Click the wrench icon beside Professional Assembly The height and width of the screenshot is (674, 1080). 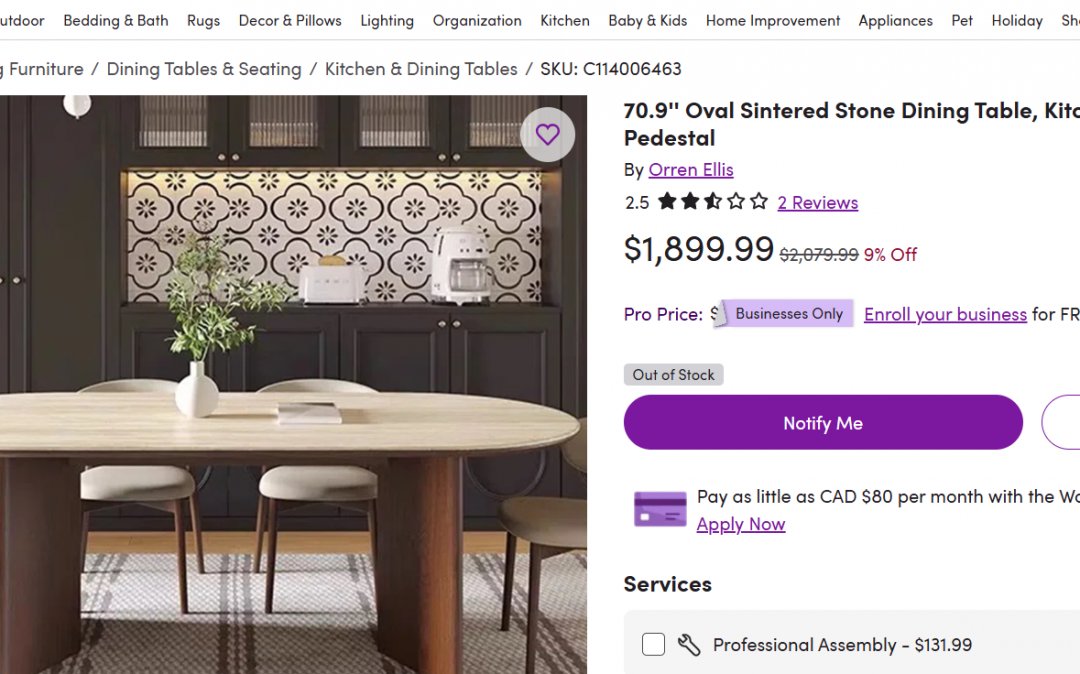click(688, 645)
